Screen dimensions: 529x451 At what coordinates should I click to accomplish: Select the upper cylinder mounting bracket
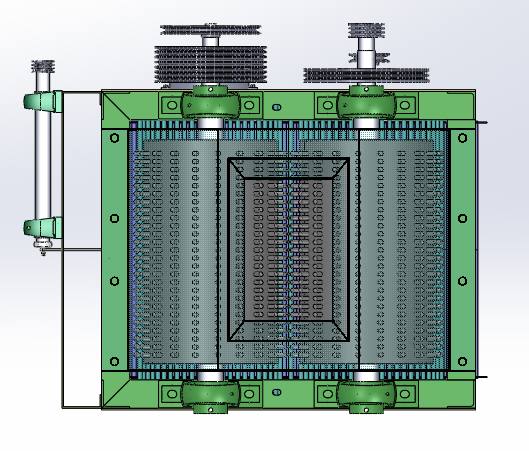[x=43, y=101]
